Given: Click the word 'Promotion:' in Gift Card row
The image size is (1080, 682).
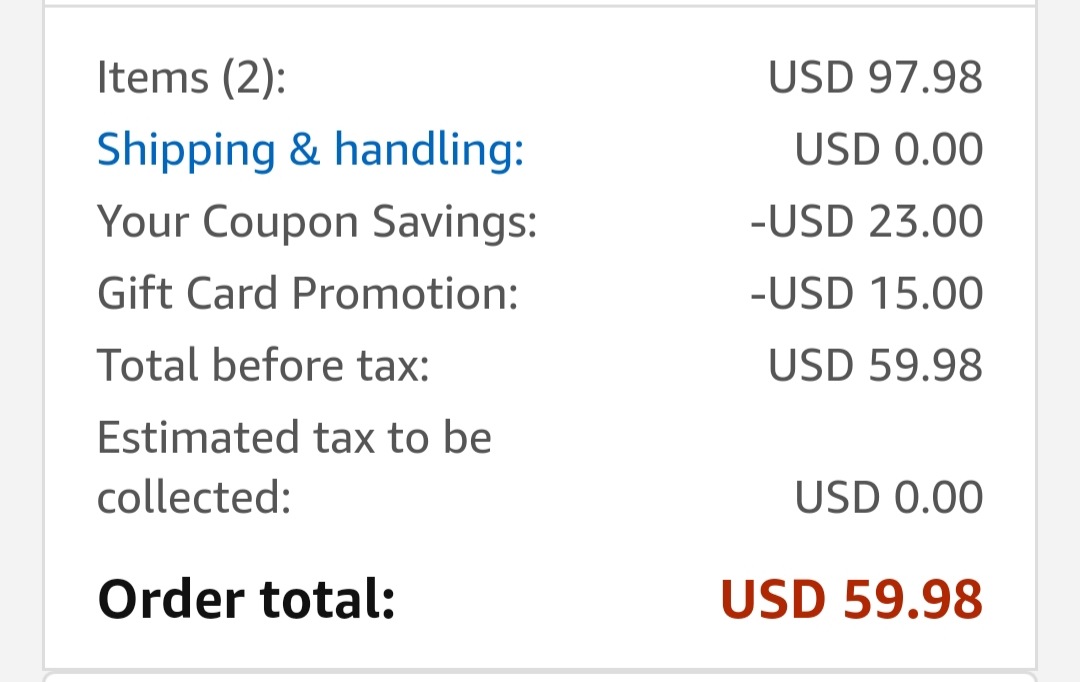Looking at the screenshot, I should (x=405, y=293).
